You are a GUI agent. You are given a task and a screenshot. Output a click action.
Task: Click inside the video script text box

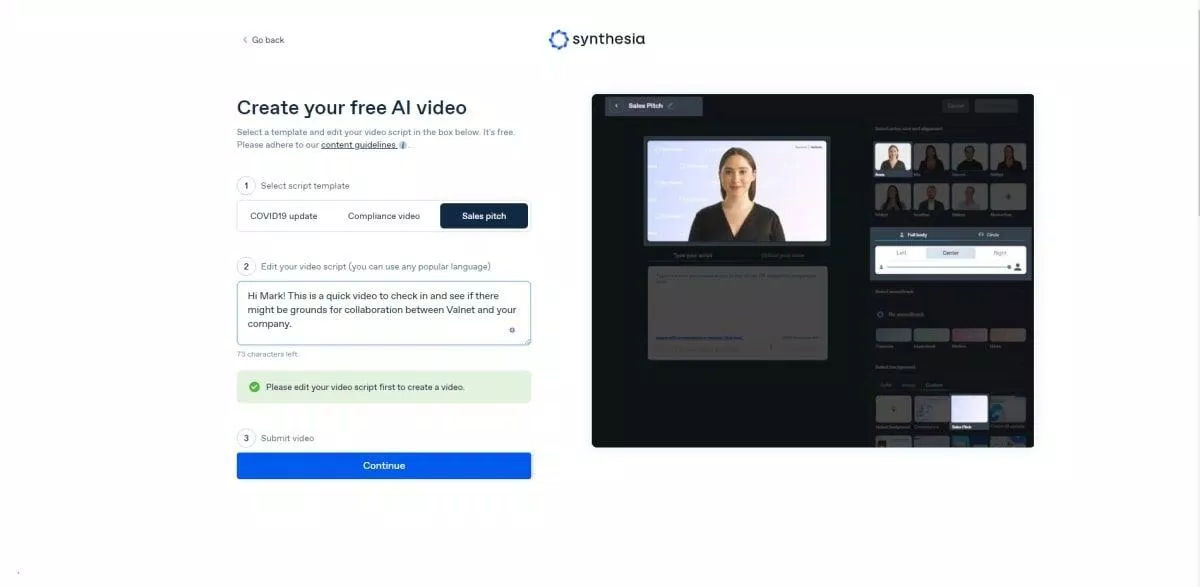click(383, 312)
